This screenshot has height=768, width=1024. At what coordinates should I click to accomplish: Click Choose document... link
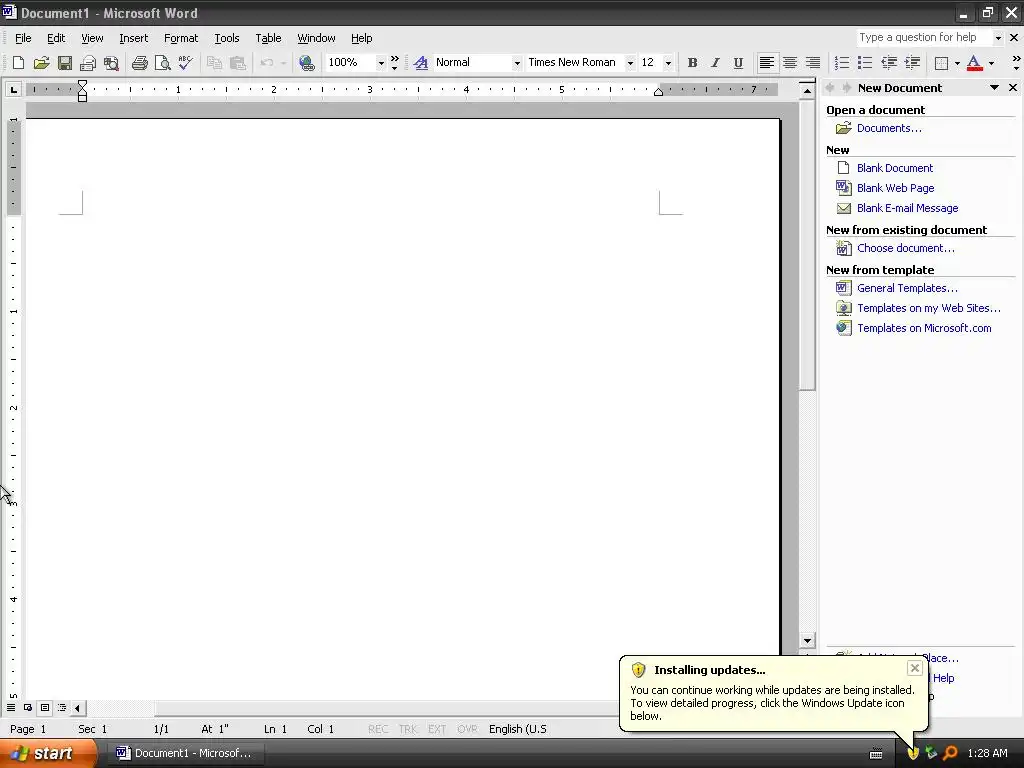click(x=906, y=248)
